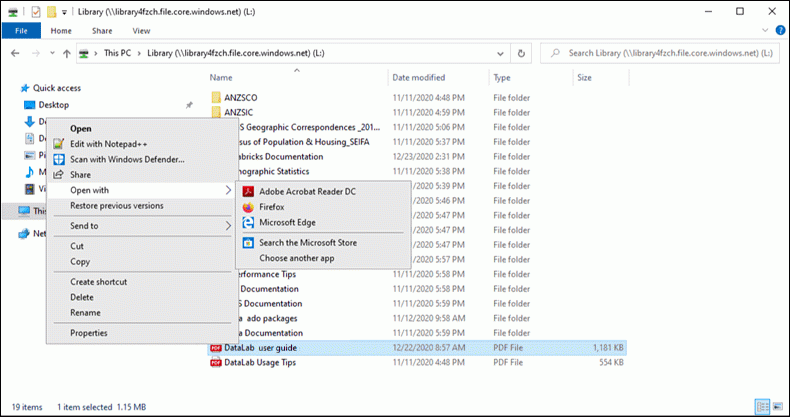Click the Library path segment in address bar
The height and width of the screenshot is (417, 790).
235,53
